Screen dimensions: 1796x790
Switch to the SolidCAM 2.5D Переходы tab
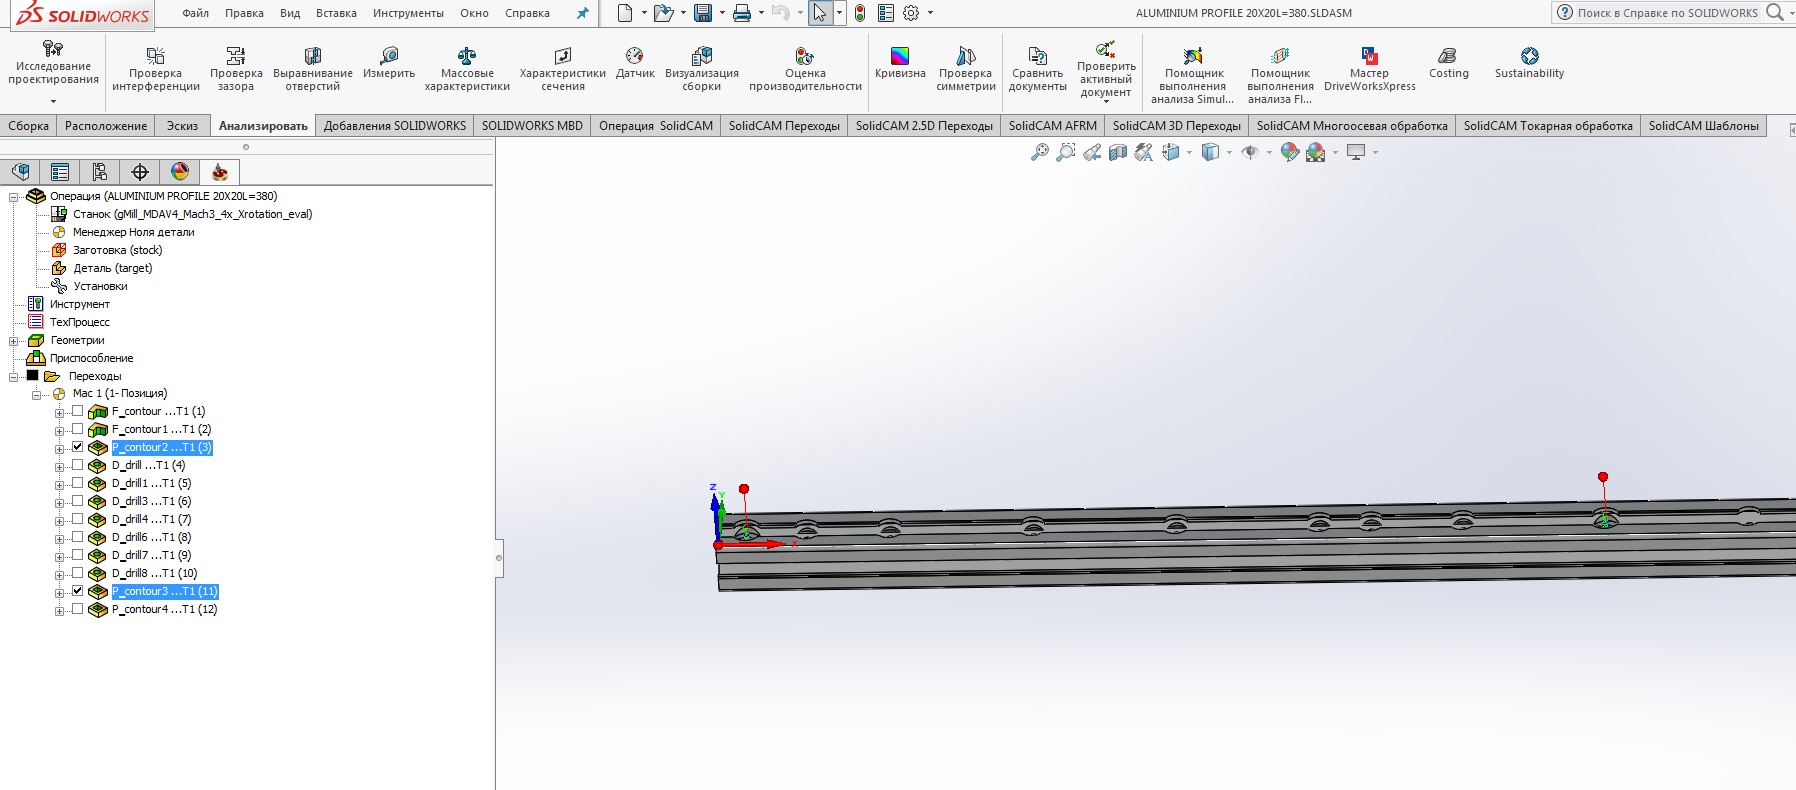click(x=924, y=126)
